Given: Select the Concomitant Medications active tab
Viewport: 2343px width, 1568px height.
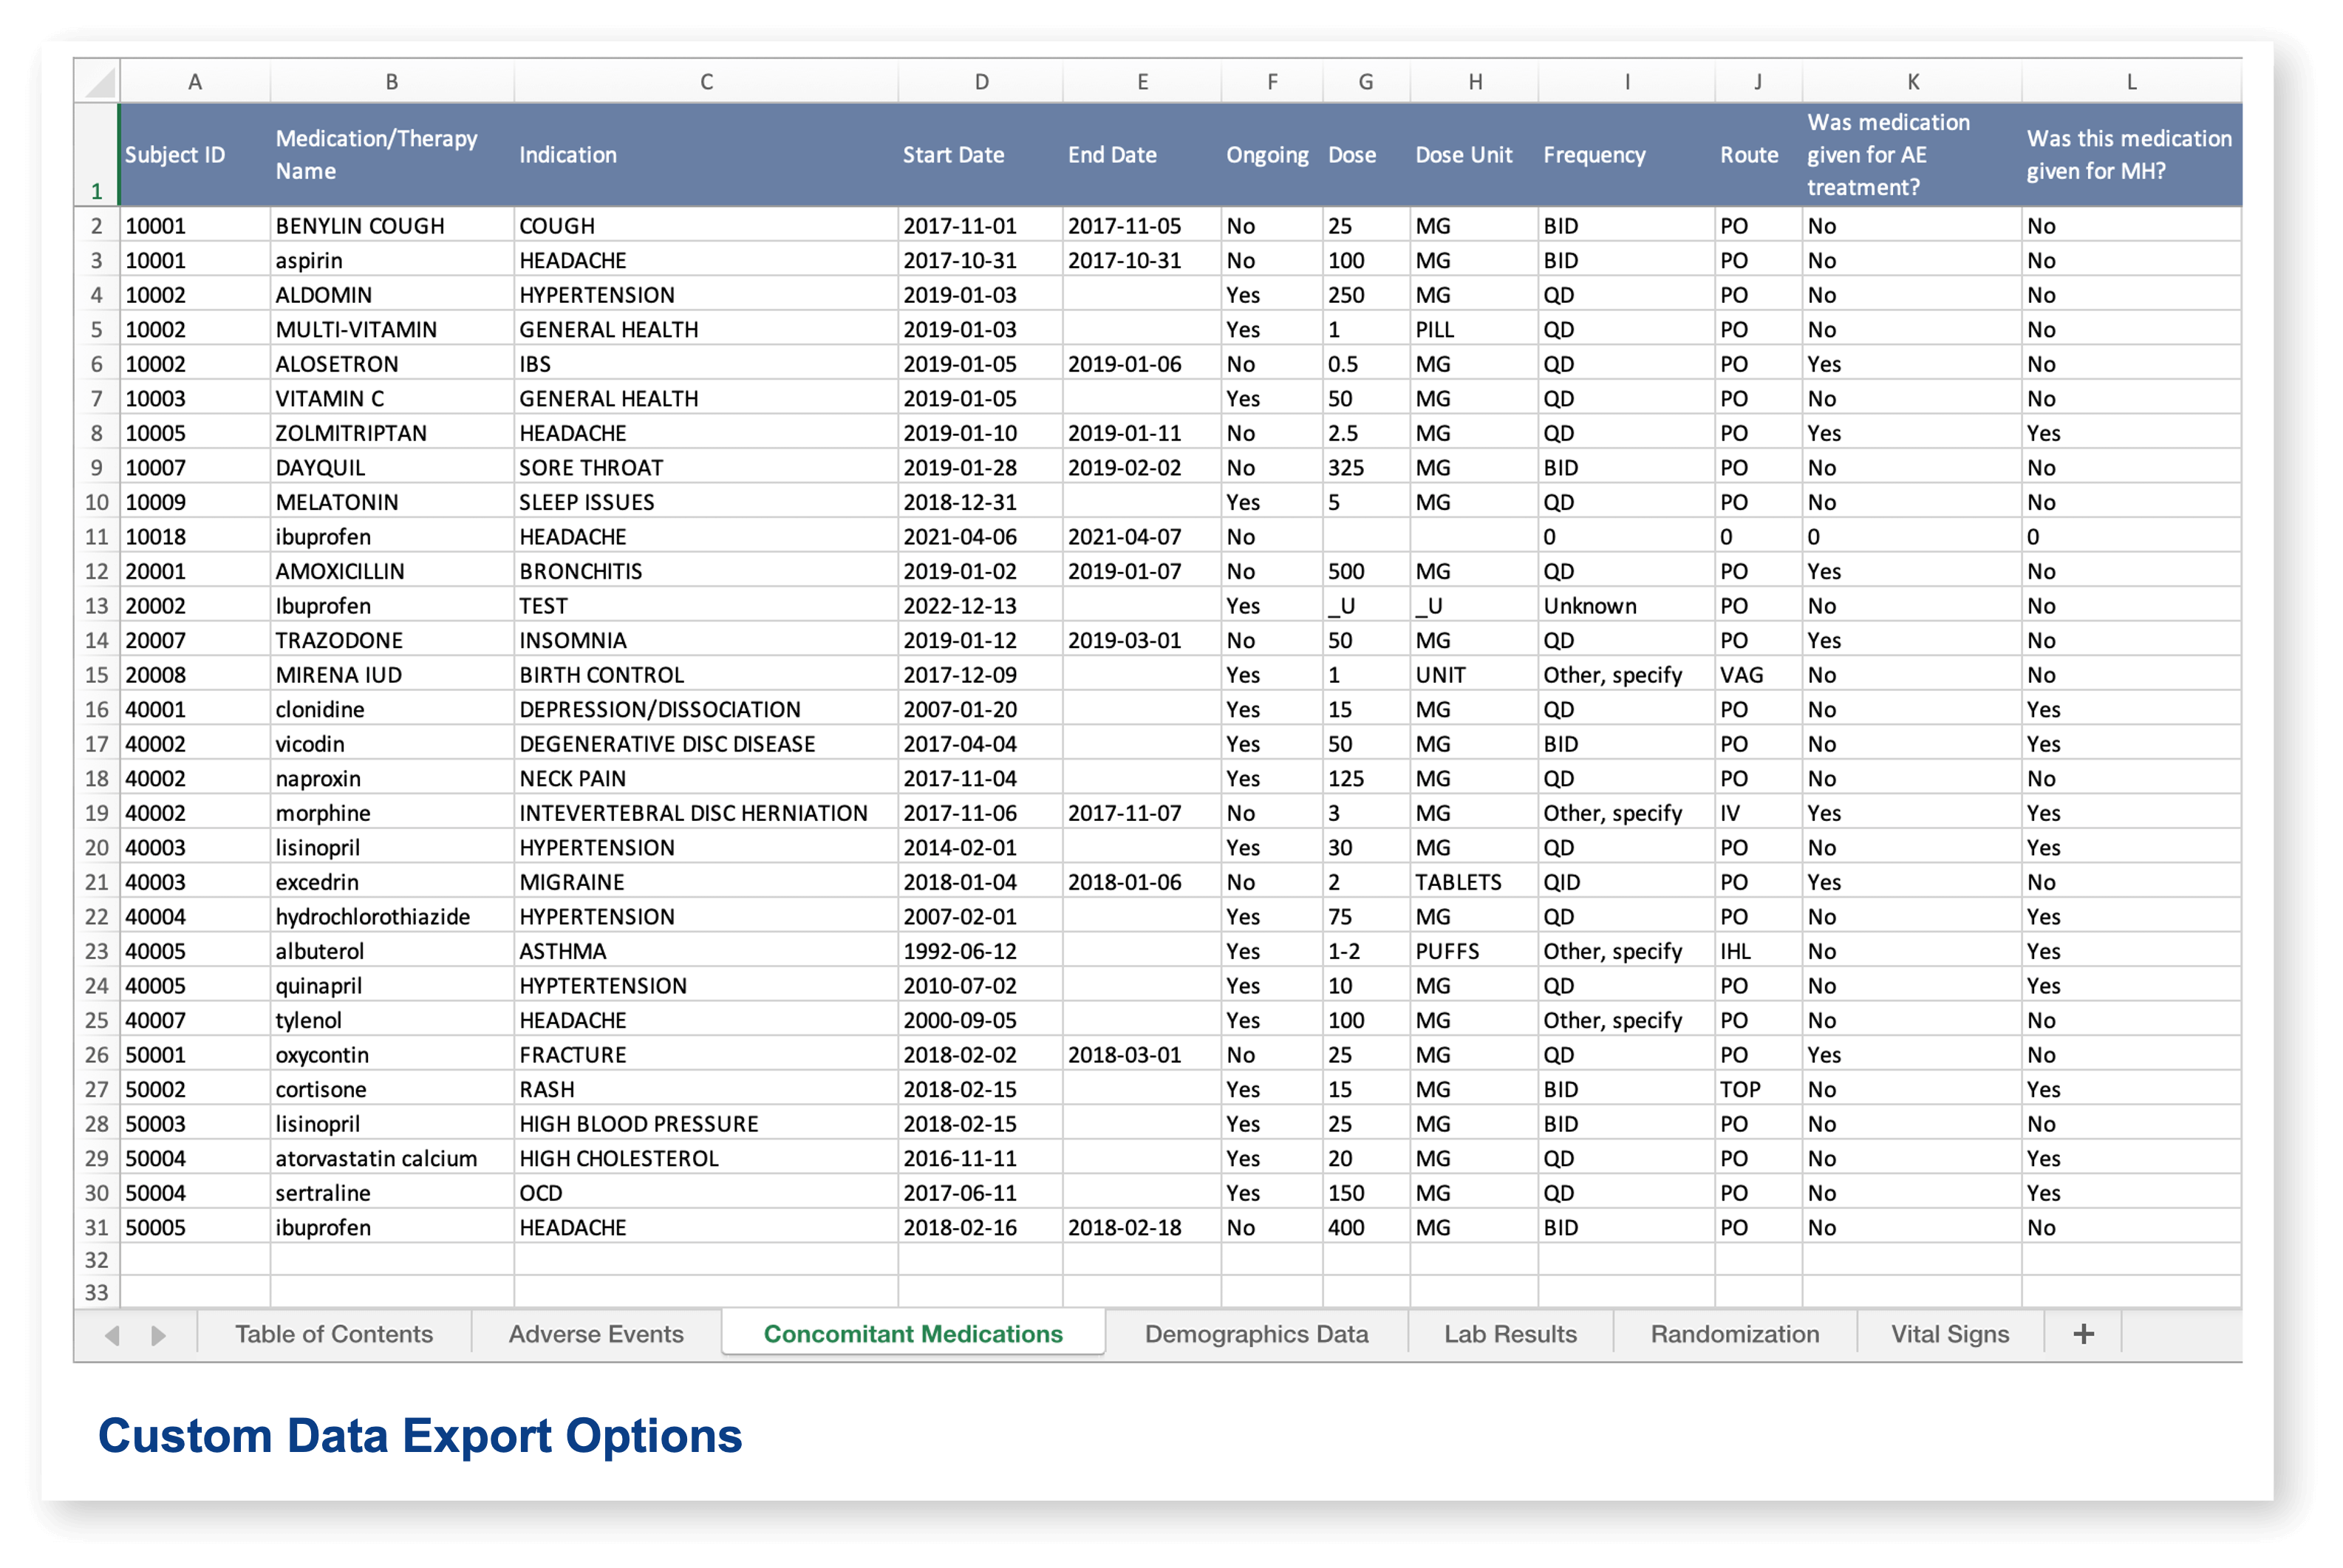Looking at the screenshot, I should 913,1334.
